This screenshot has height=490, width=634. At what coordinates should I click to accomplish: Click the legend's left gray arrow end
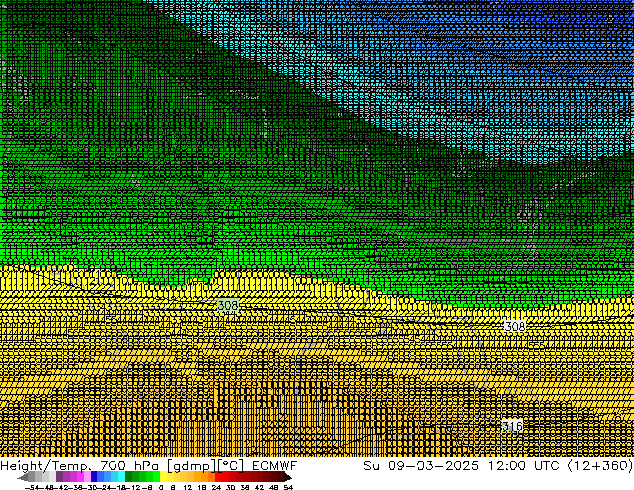[23, 477]
